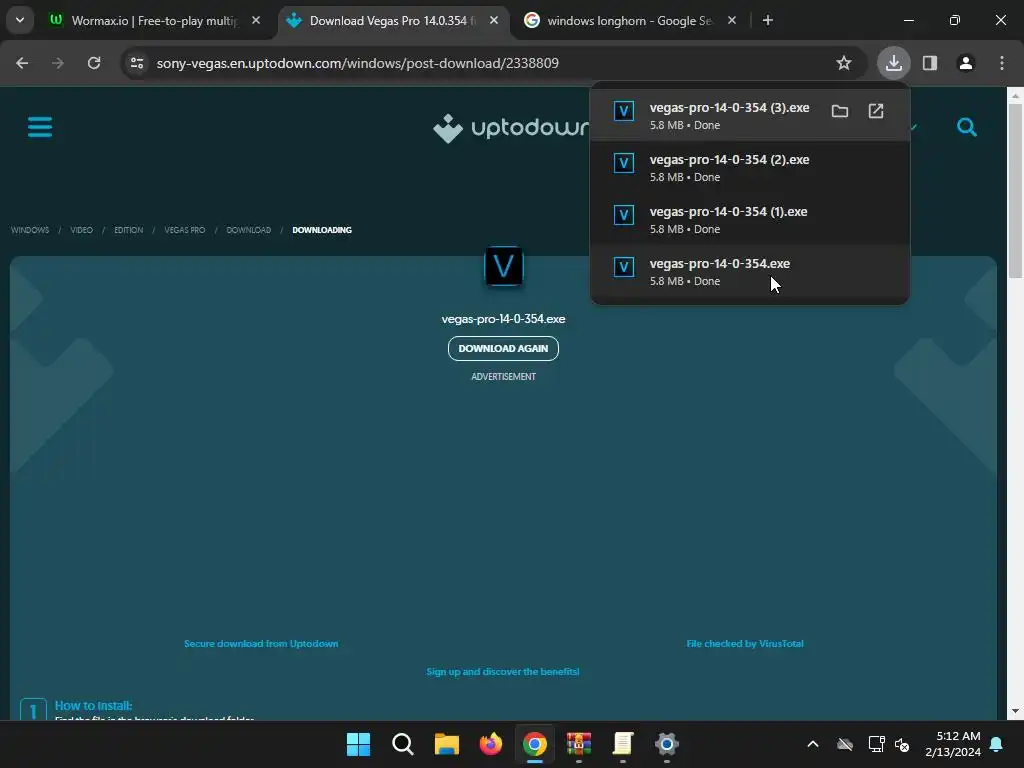Click the Download Again button

coord(504,349)
